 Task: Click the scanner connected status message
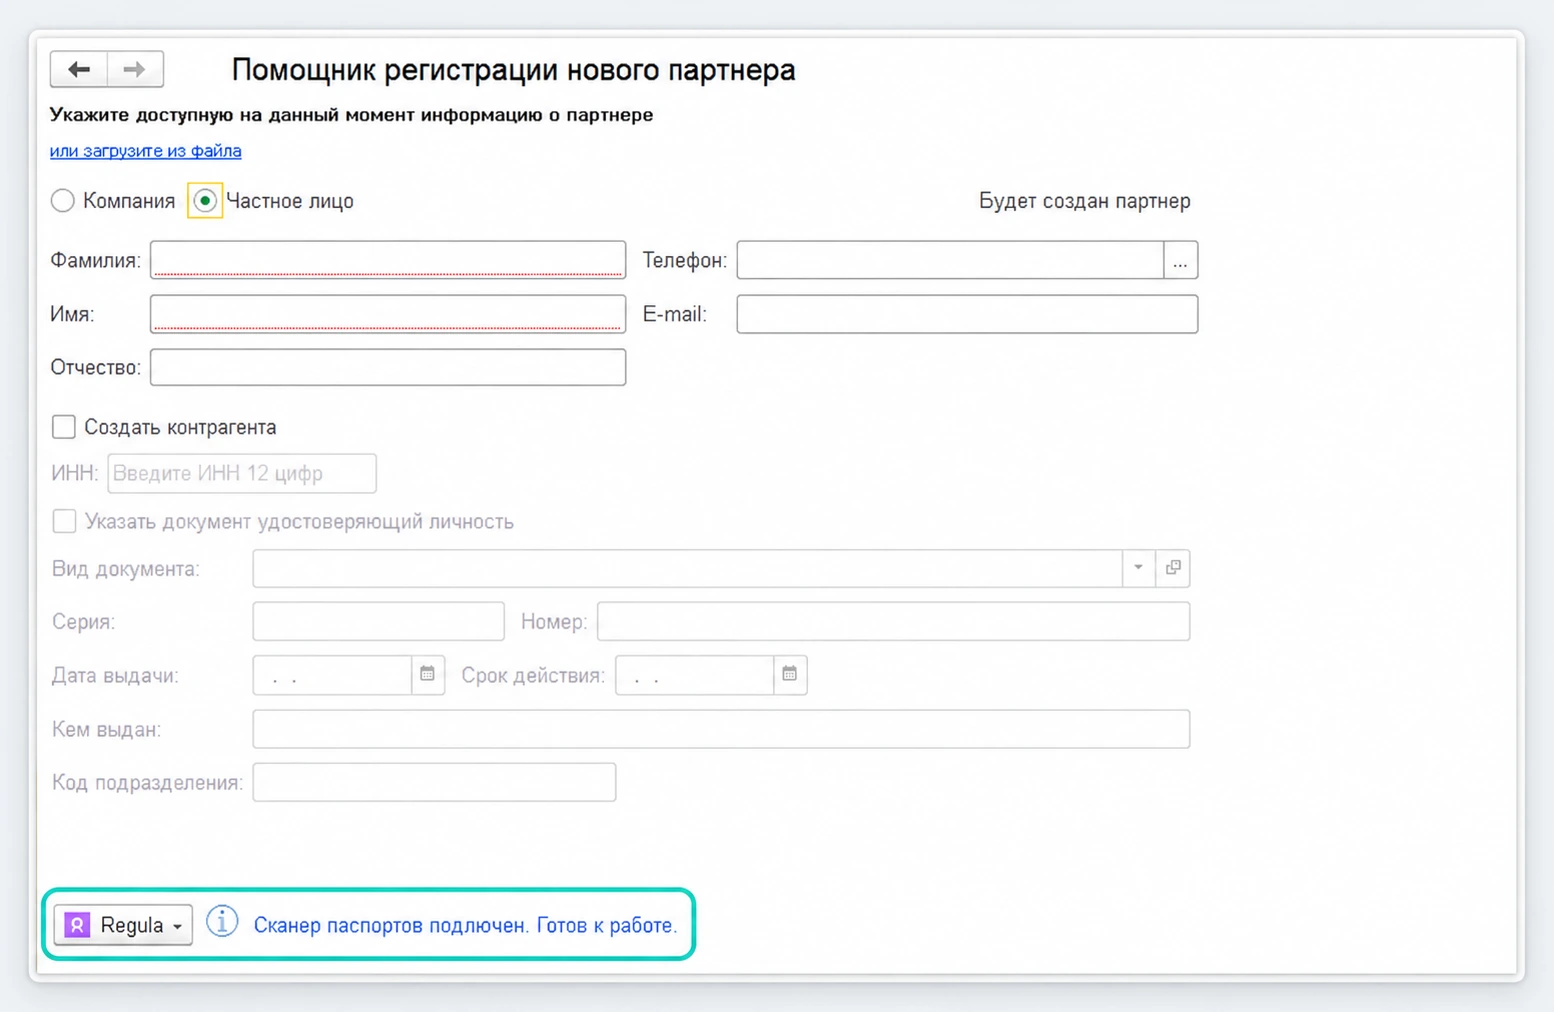(x=465, y=925)
